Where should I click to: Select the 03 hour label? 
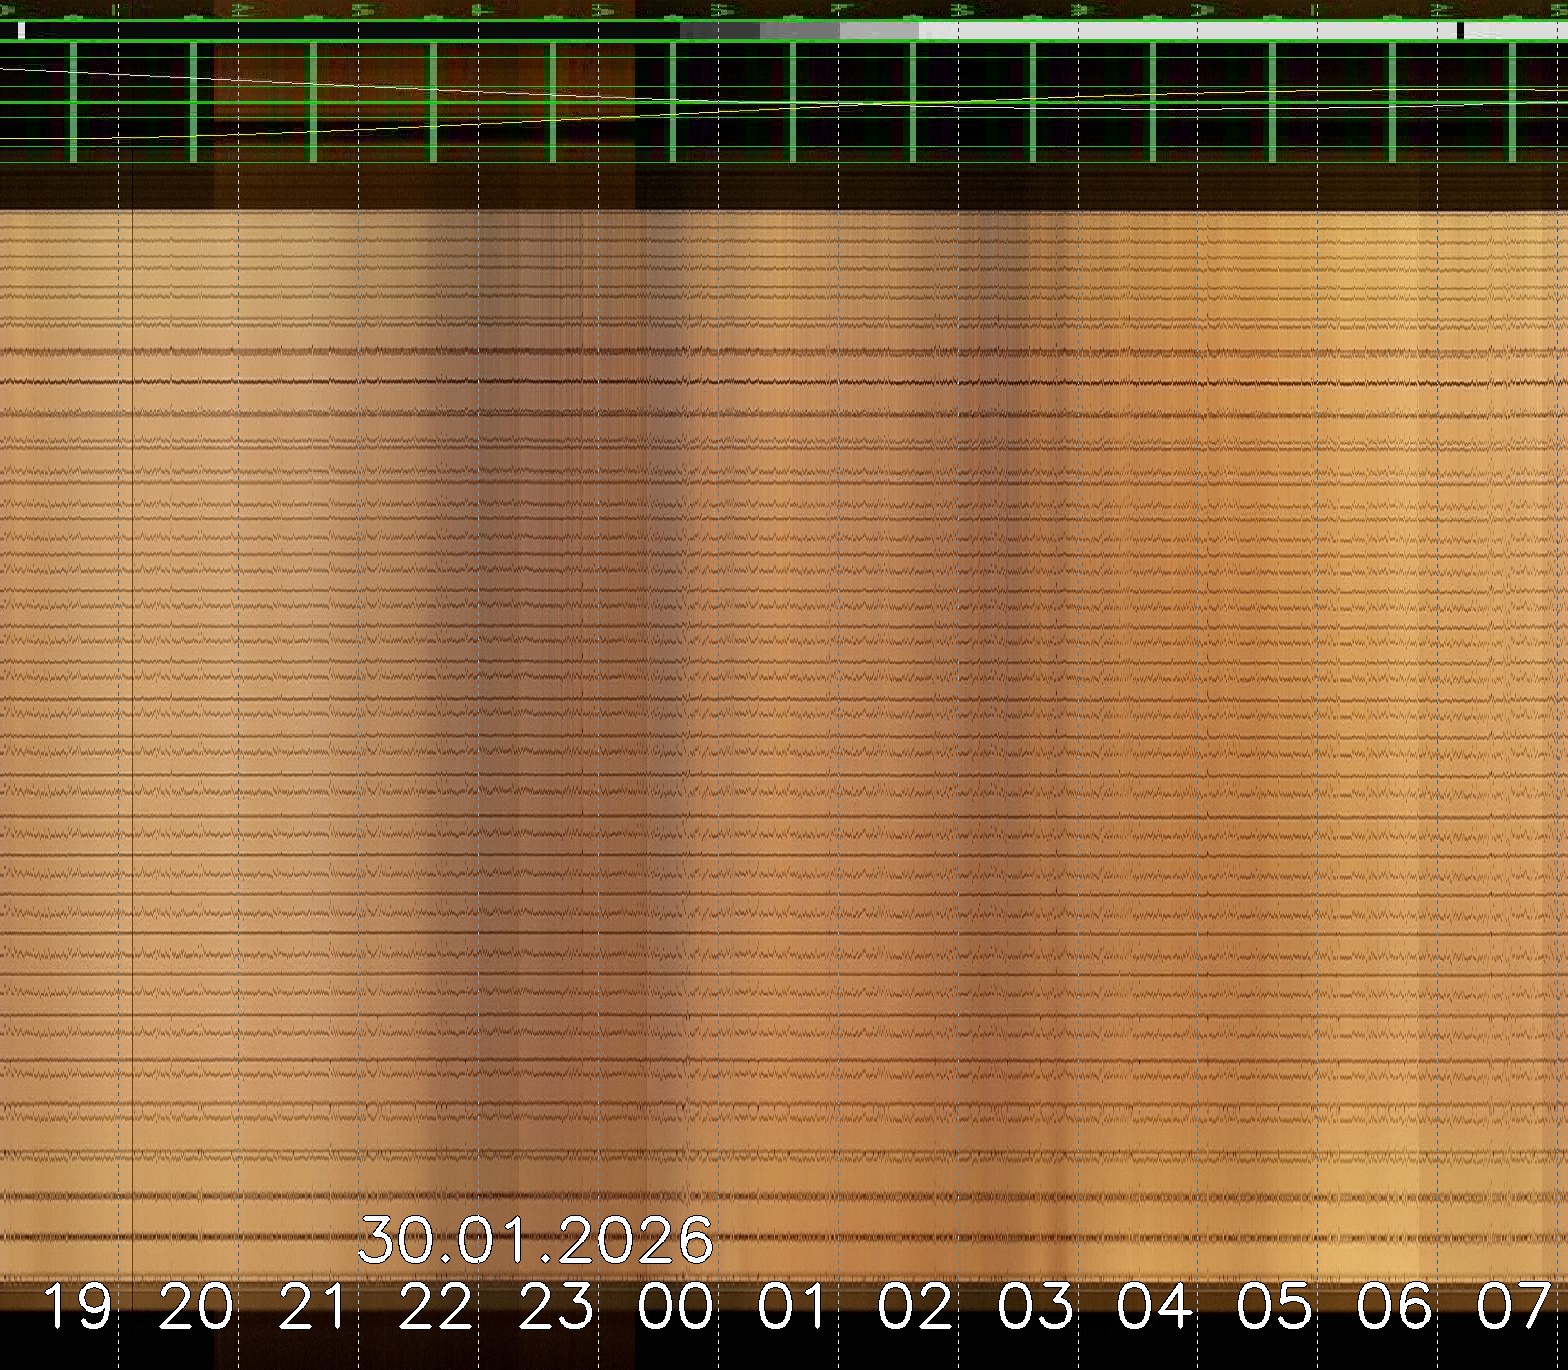[x=1035, y=1307]
